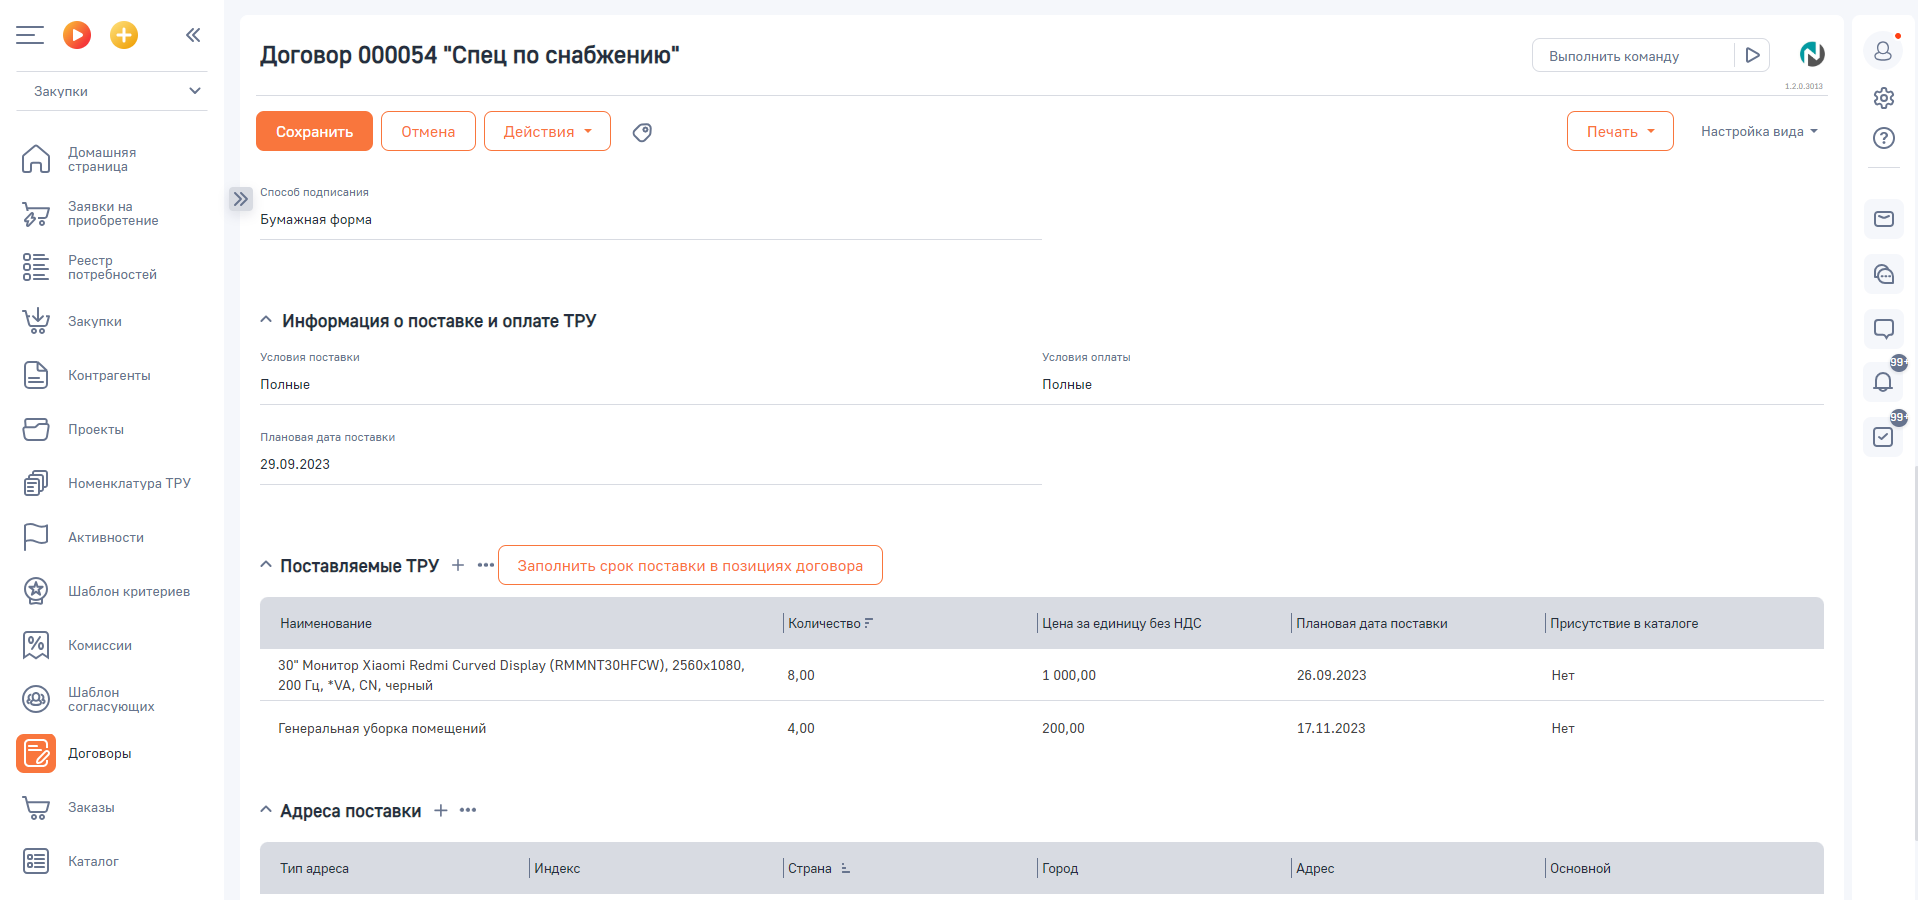Add a row to Поставляемые ТРУ

pyautogui.click(x=458, y=565)
